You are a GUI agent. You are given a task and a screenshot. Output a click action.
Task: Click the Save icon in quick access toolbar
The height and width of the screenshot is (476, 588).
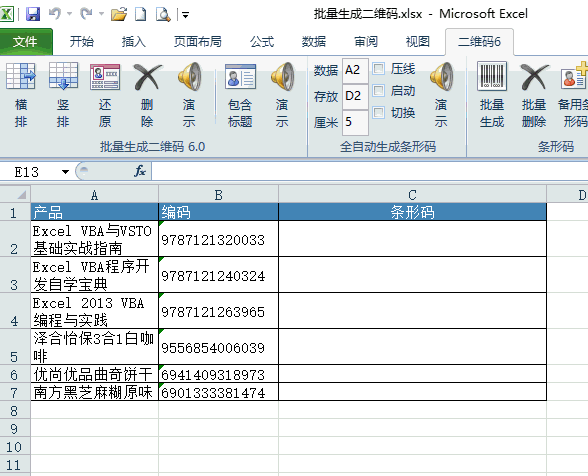point(33,14)
